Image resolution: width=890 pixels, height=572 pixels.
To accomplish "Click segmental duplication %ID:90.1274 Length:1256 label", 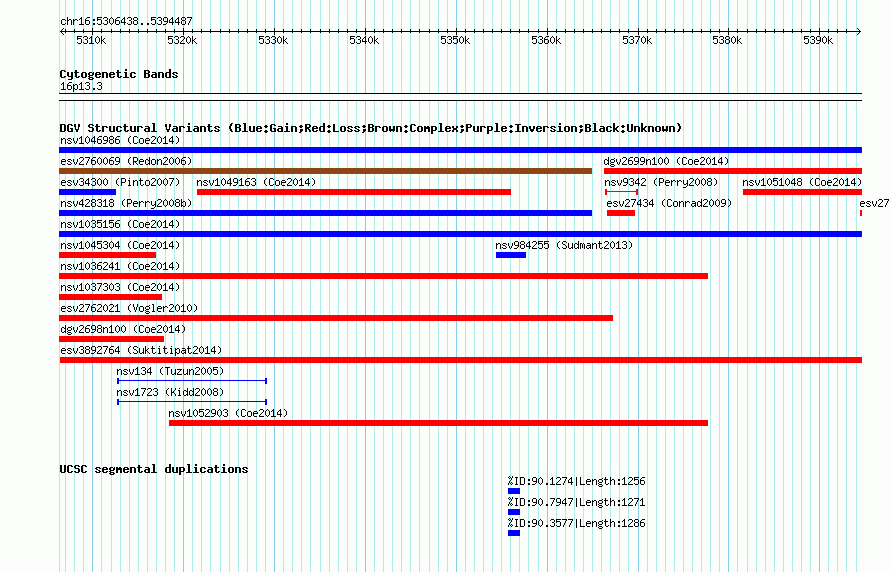I will point(577,481).
